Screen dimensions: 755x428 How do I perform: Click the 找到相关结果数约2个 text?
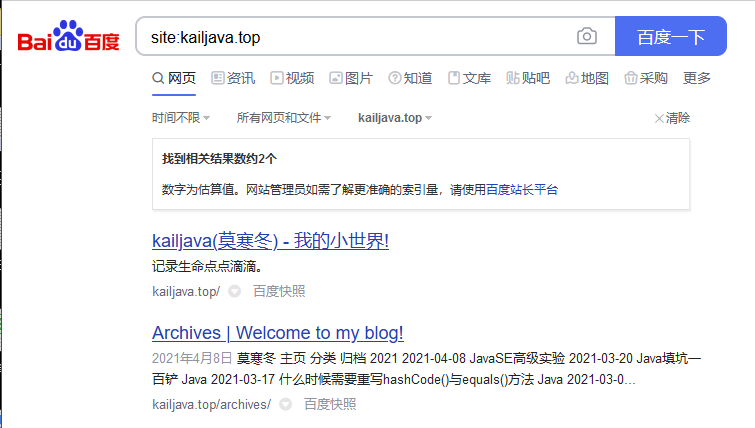[220, 159]
